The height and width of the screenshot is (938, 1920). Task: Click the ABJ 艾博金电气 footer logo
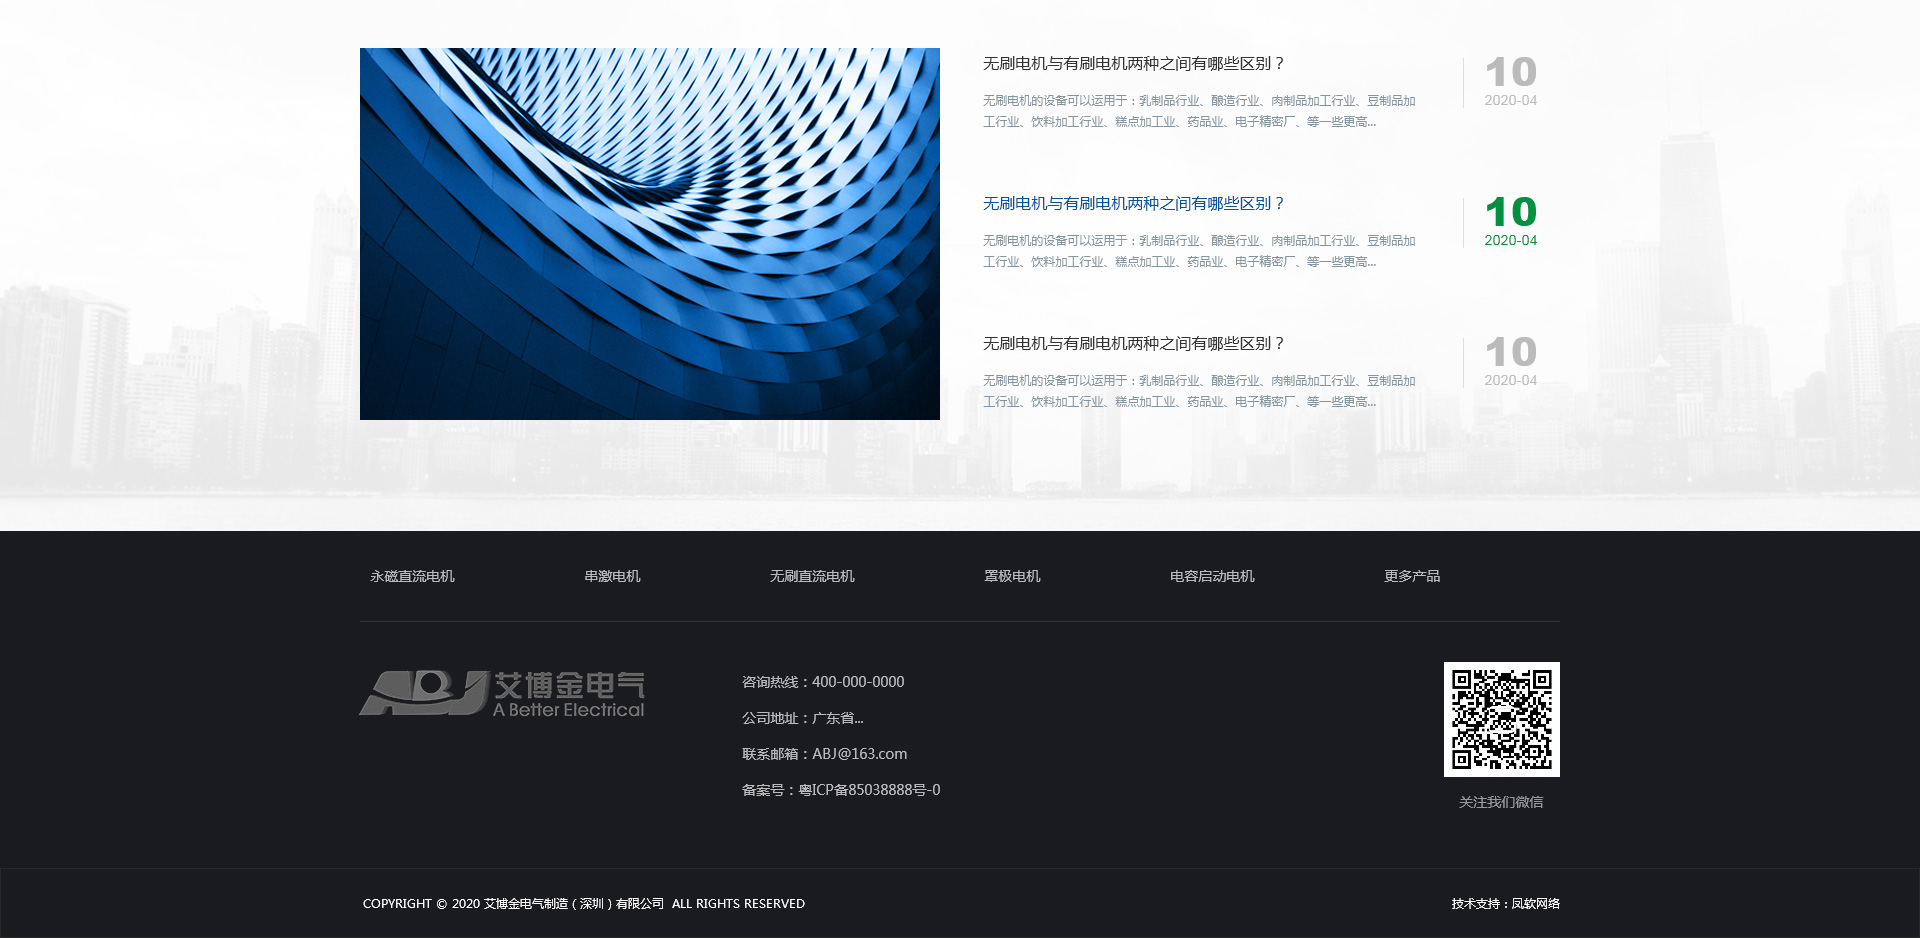coord(502,693)
